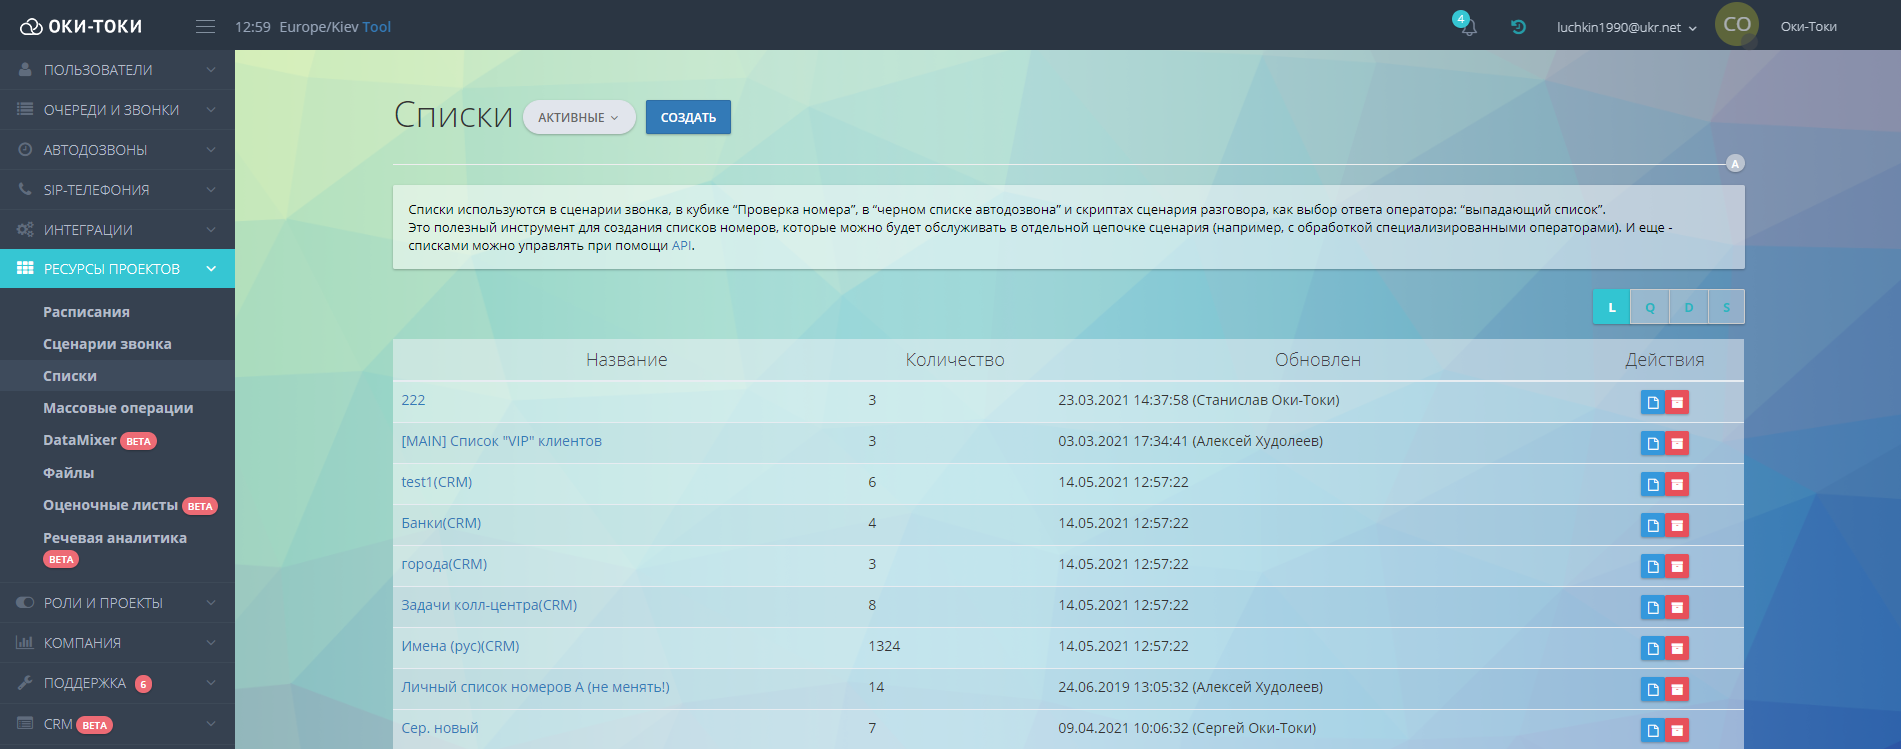Image resolution: width=1901 pixels, height=749 pixels.
Task: Archive the test1(CRM) list
Action: pos(1677,484)
